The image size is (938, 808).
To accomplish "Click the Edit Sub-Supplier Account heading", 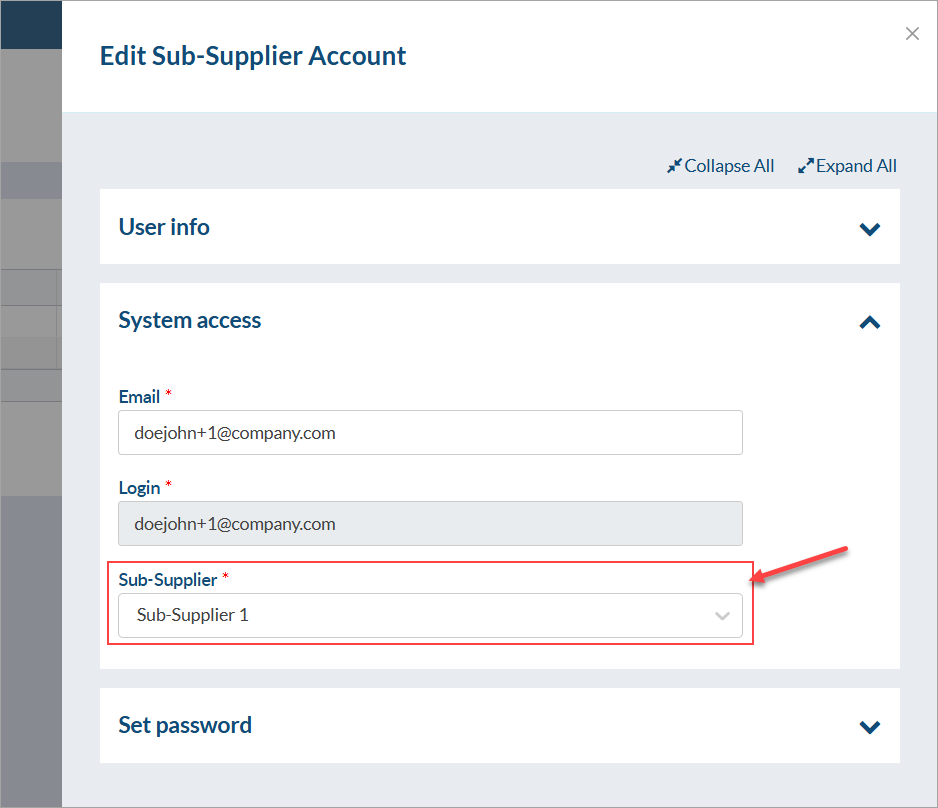I will click(253, 56).
